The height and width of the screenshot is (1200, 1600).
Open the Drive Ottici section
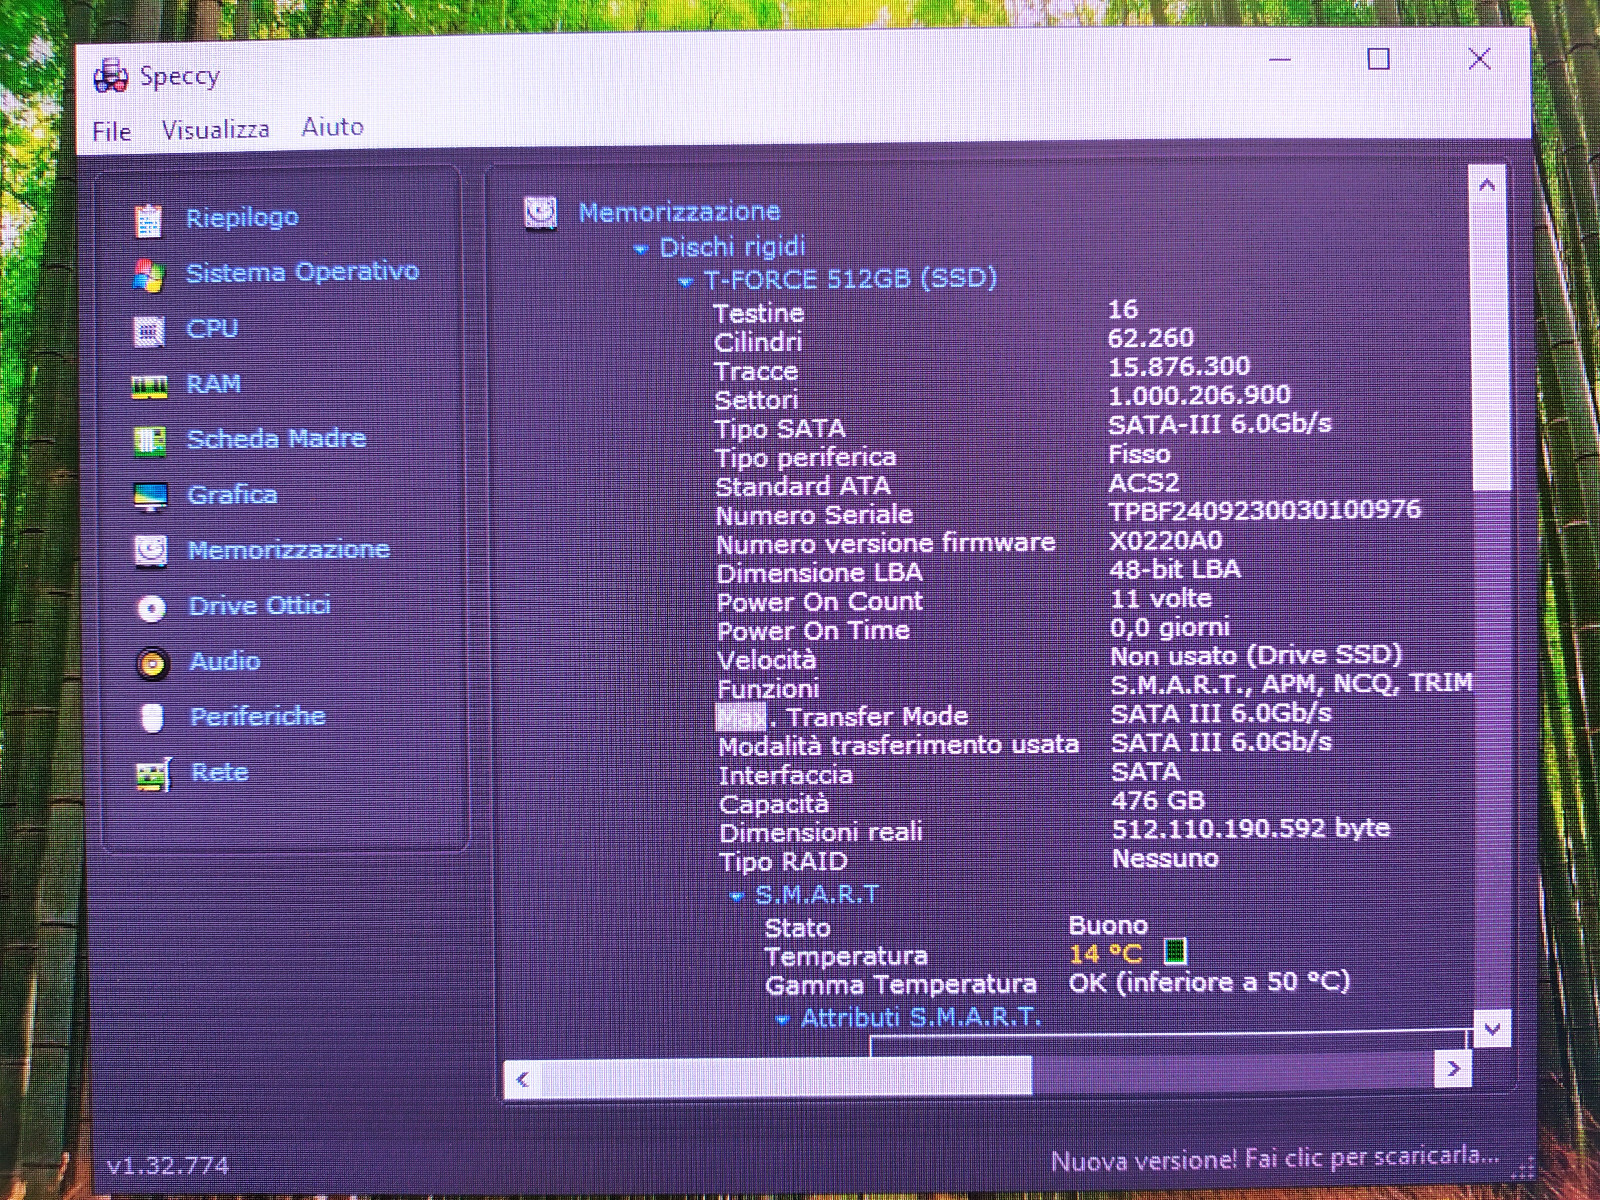(x=259, y=605)
